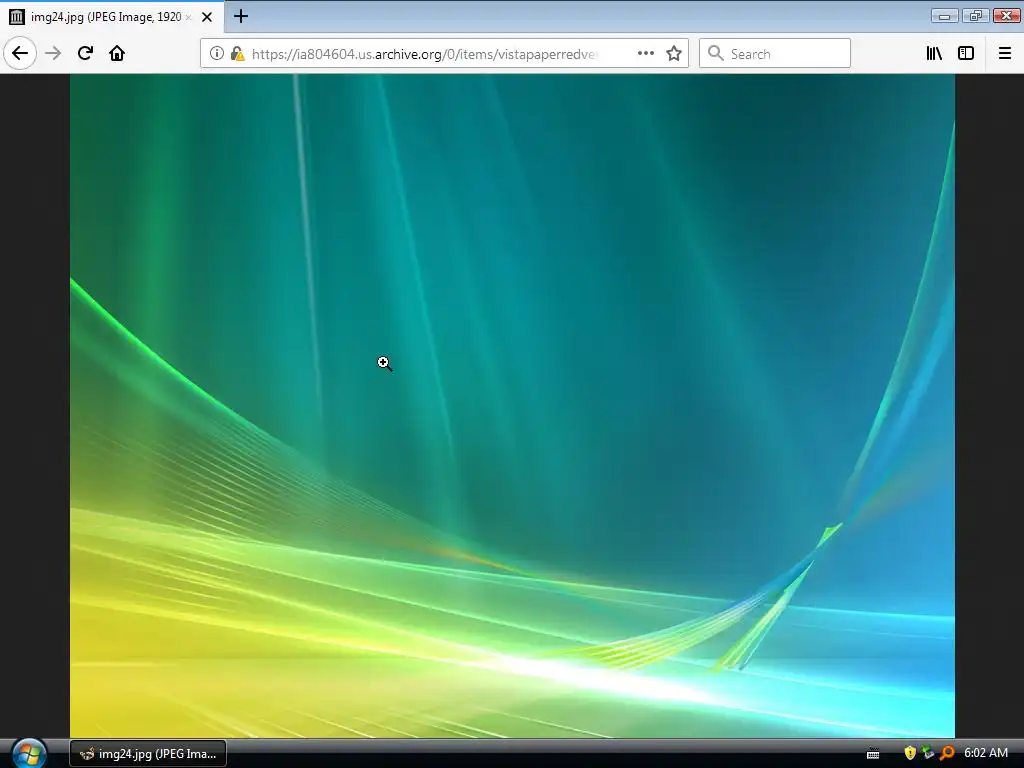Open a new tab with plus button
Screen dimensions: 1024x768
pyautogui.click(x=240, y=16)
